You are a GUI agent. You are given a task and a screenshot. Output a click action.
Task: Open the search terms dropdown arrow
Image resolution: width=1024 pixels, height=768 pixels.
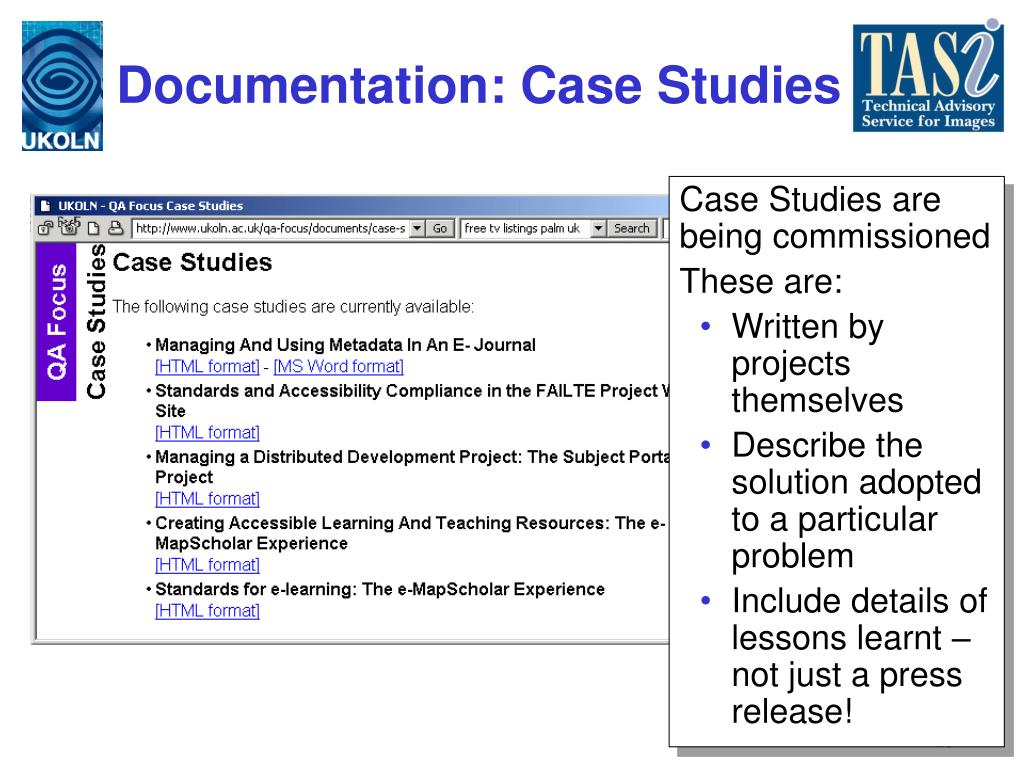[598, 229]
